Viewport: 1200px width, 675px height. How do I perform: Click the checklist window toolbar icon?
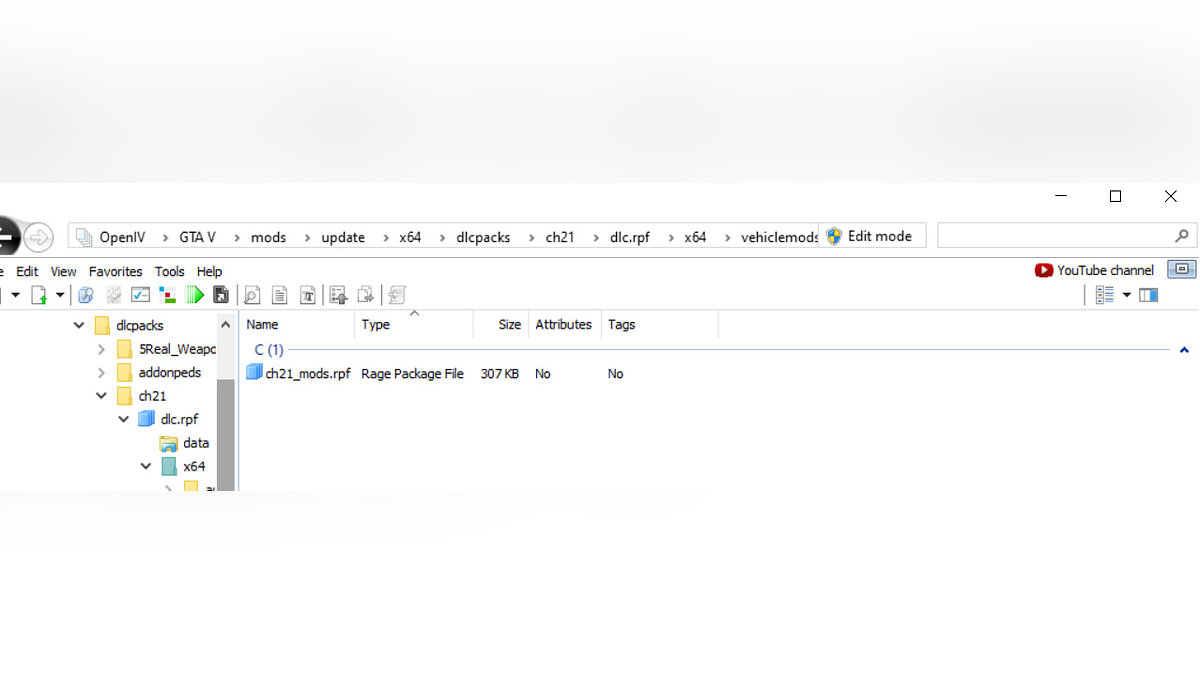coord(141,295)
